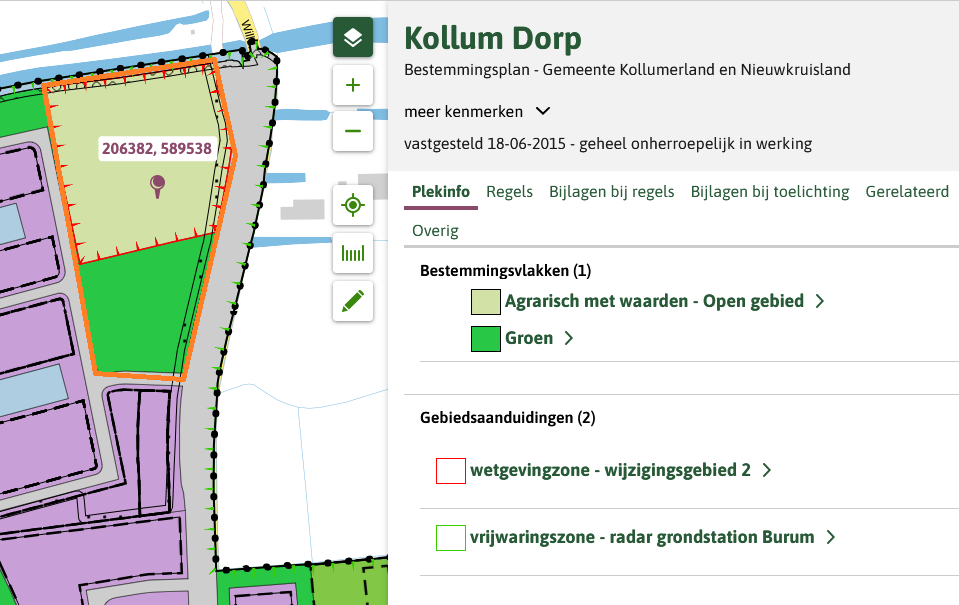Click the Bestemmingsvlakken (1) heading
959x605 pixels.
pos(506,270)
